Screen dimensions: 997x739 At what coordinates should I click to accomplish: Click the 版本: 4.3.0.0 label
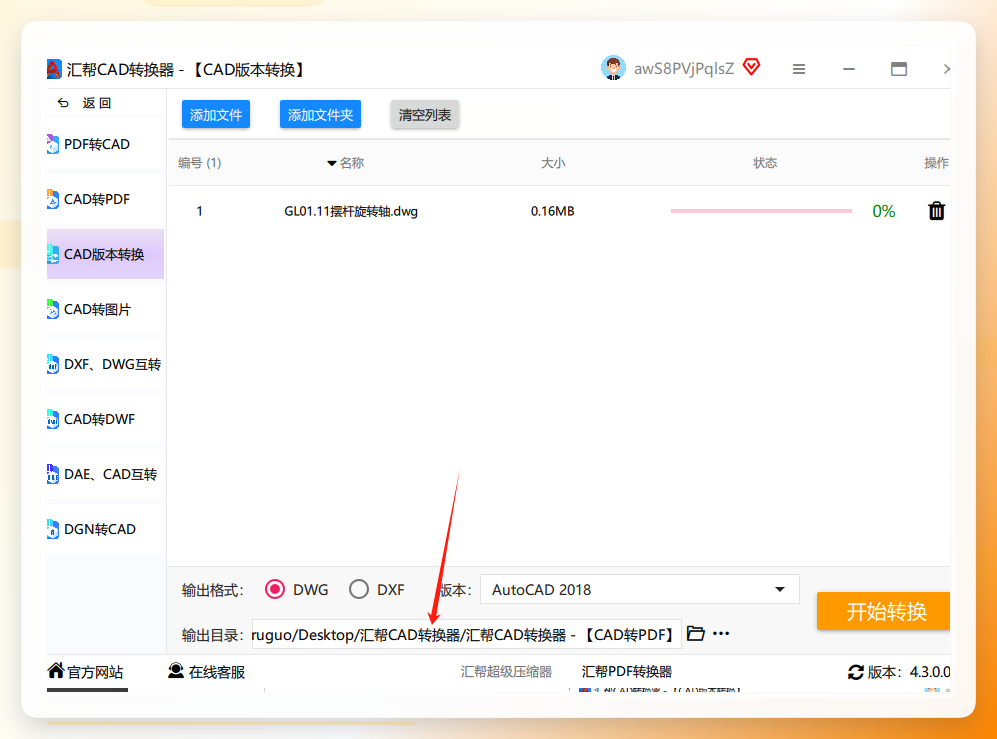[909, 672]
